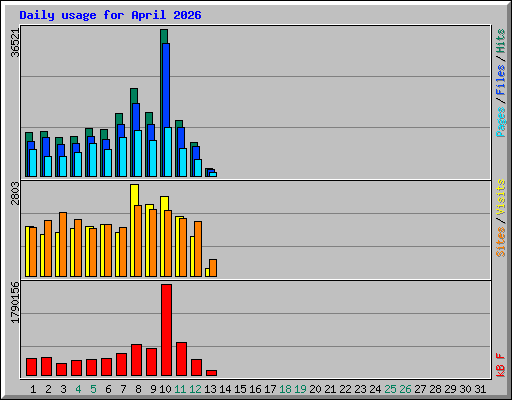Click the red 'KB F' legend label
Viewport: 512px width, 400px height.
501,365
